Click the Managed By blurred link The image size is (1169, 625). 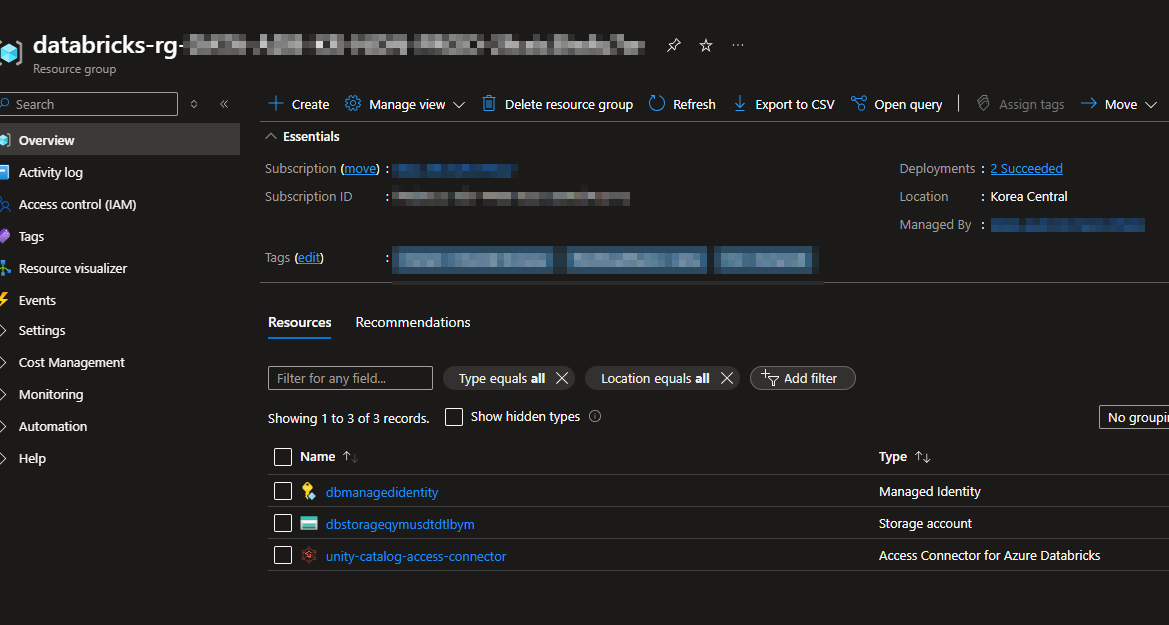click(x=1068, y=224)
